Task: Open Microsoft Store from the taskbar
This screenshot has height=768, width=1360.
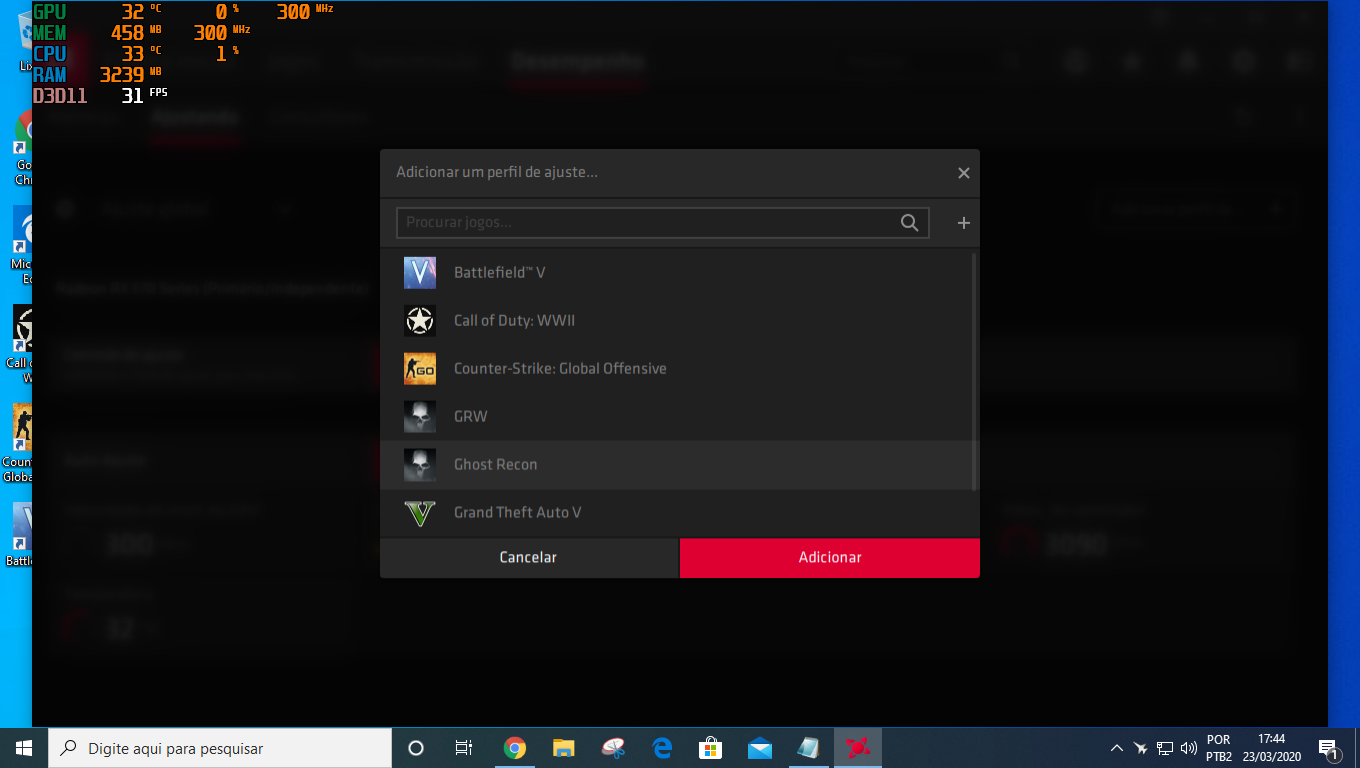Action: click(711, 748)
